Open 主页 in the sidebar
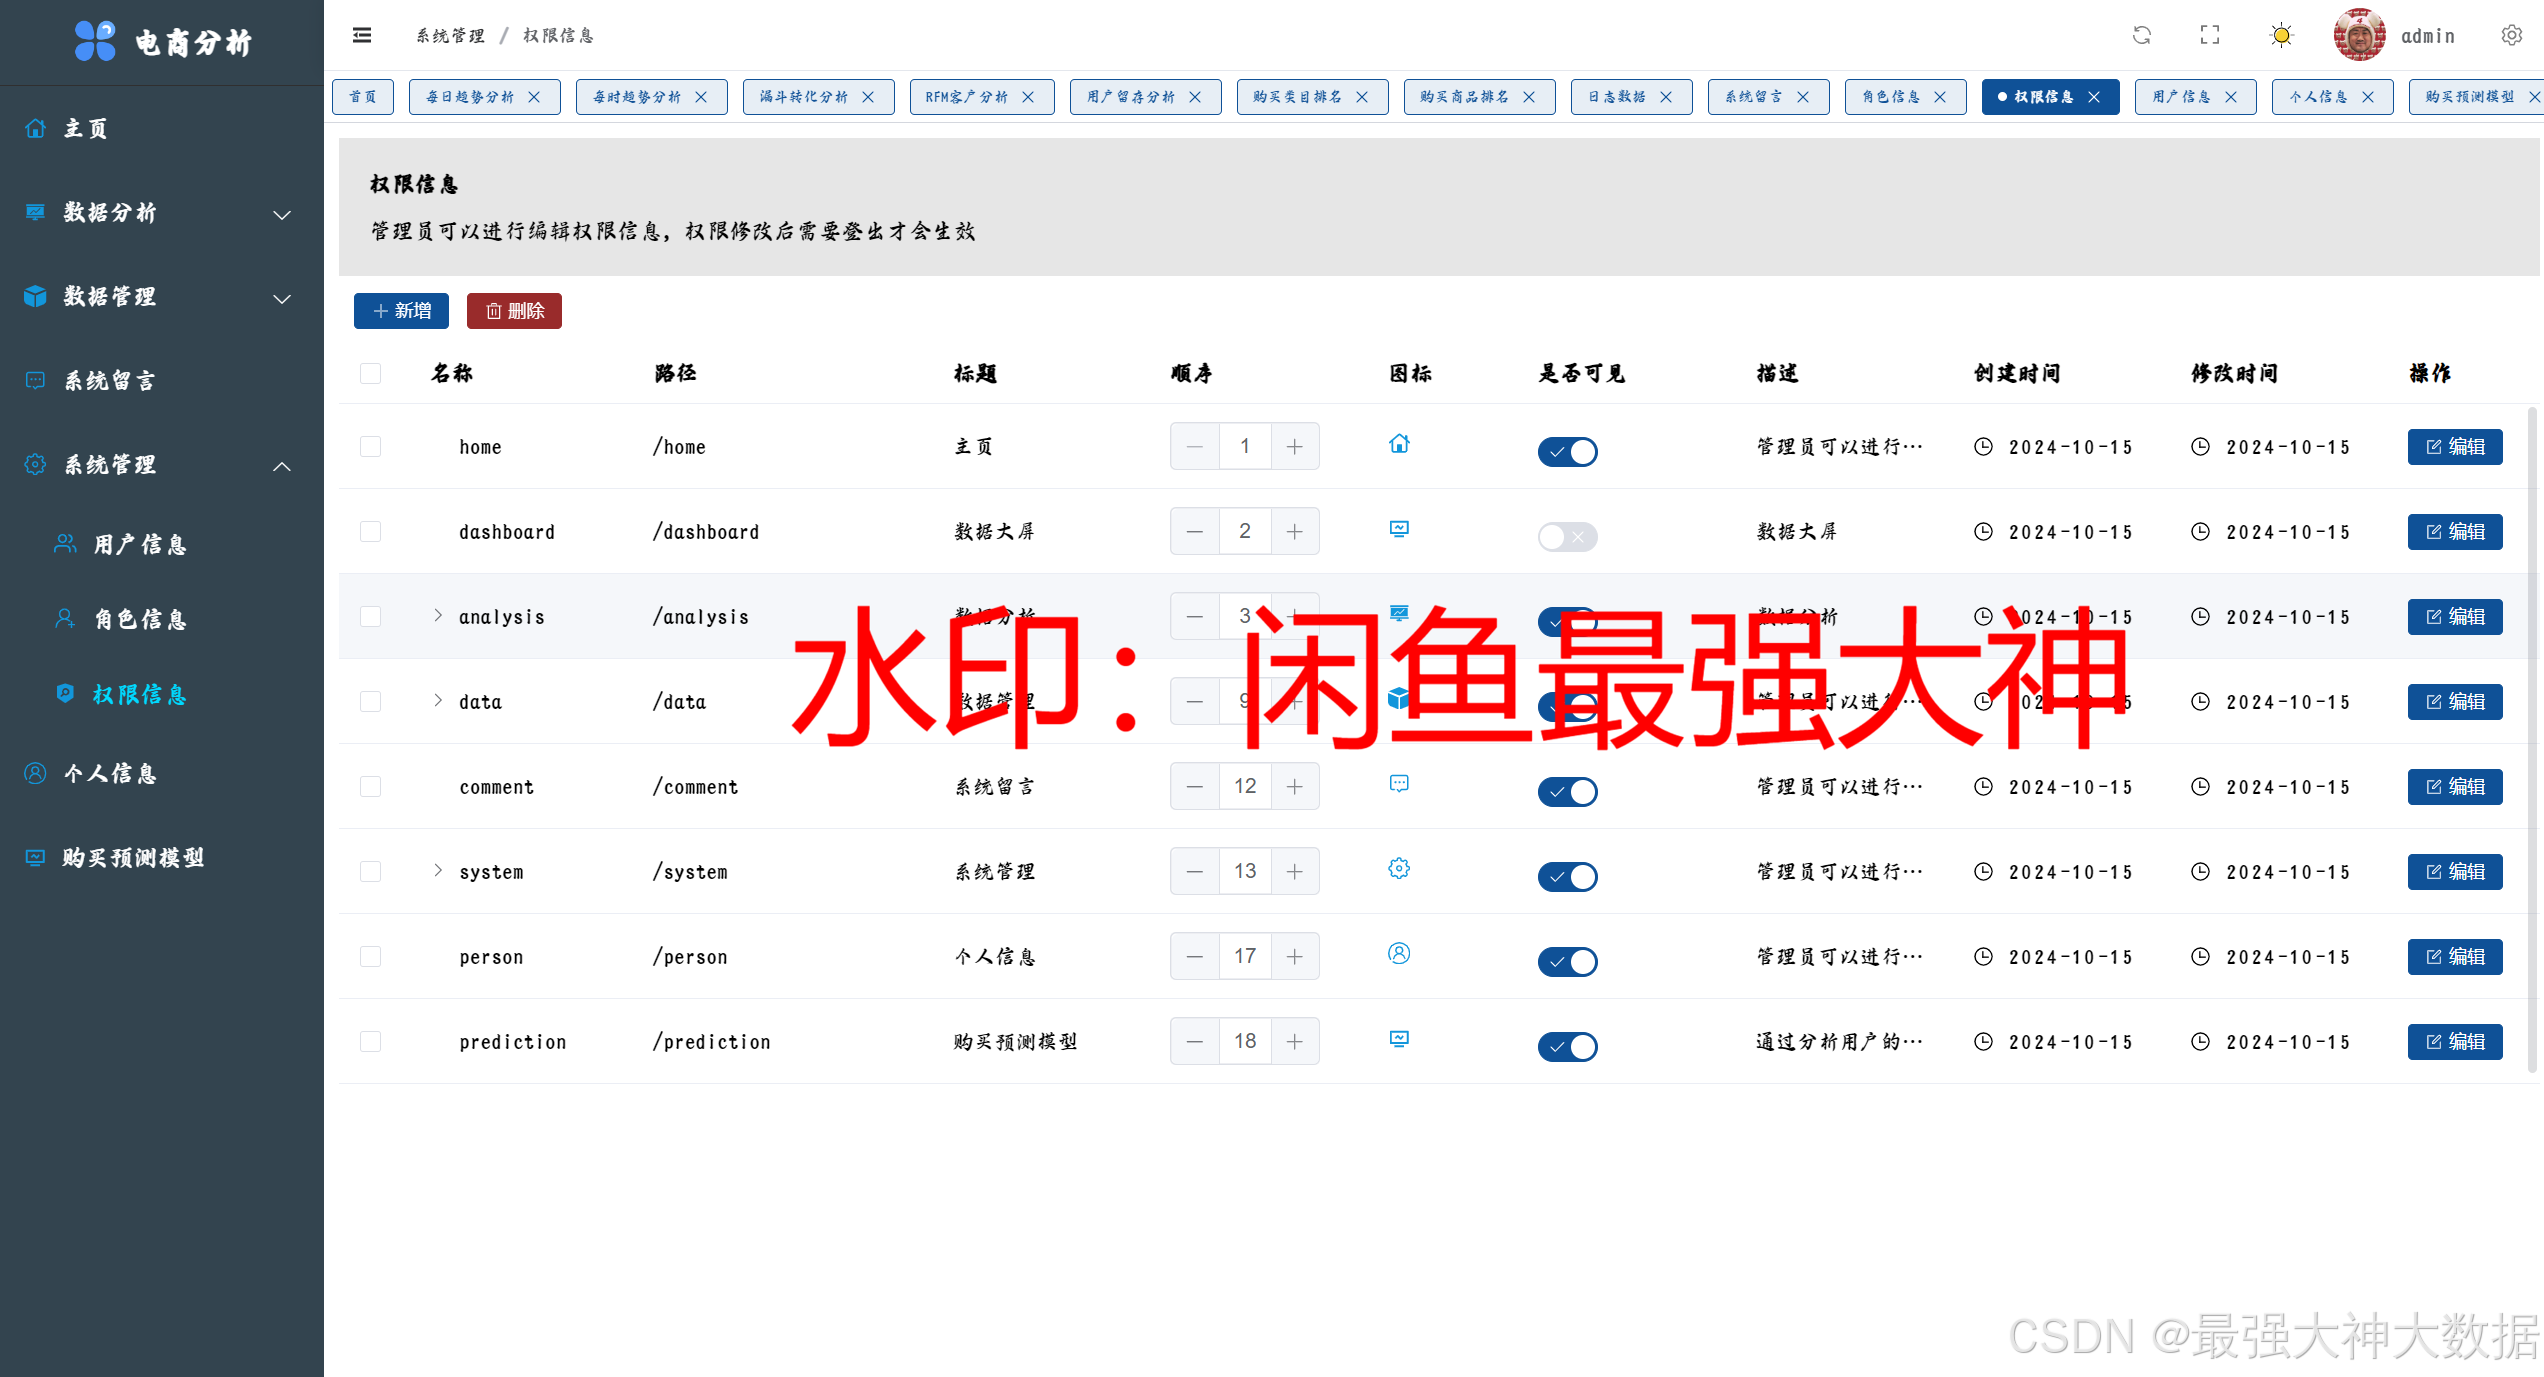 86,129
